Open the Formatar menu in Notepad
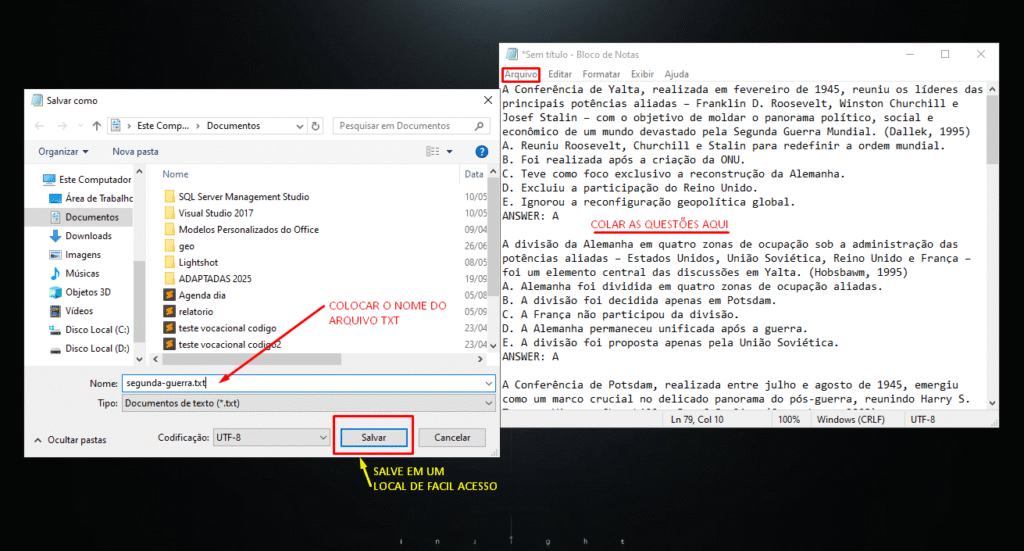 coord(601,74)
